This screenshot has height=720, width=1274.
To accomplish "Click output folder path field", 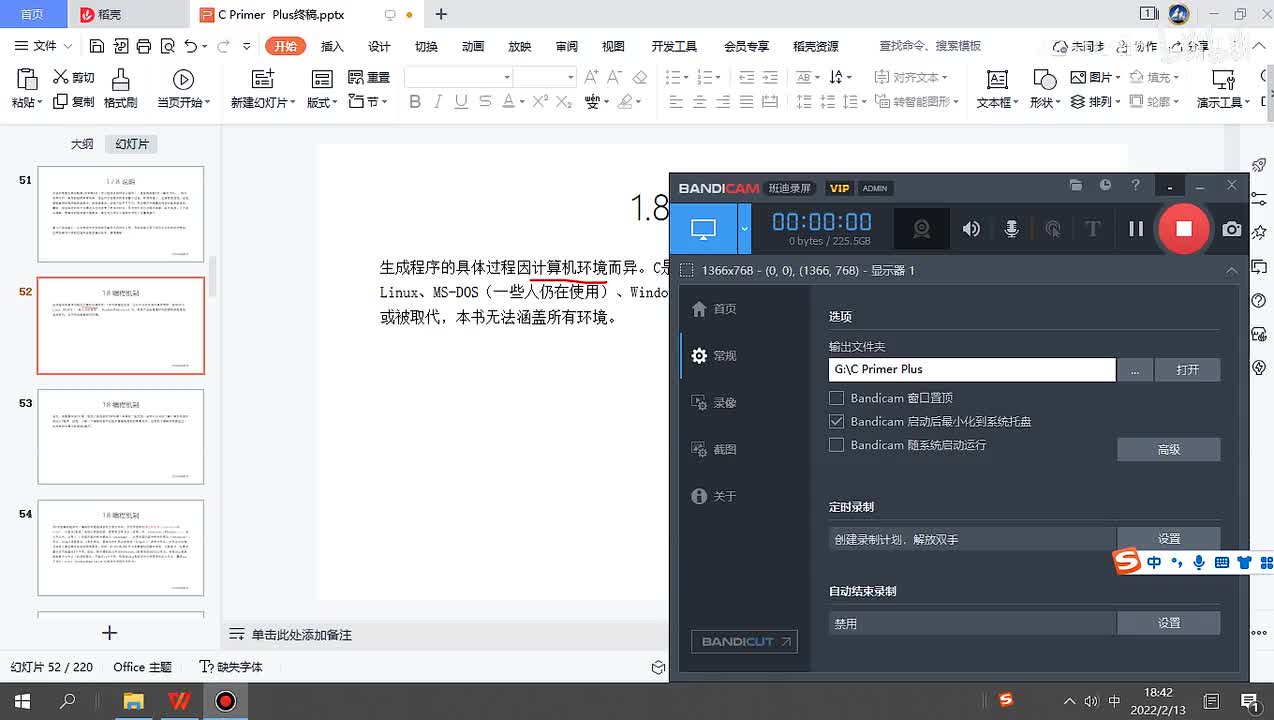I will coord(972,369).
